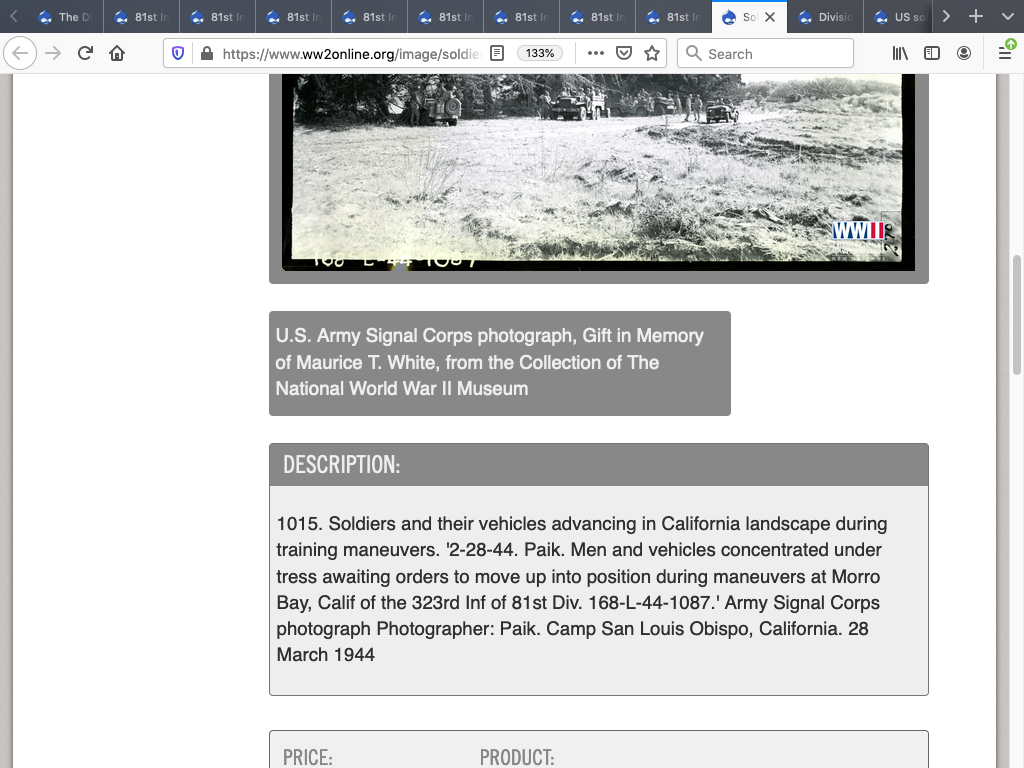Viewport: 1024px width, 768px height.
Task: Open tracking protection shield info
Action: pyautogui.click(x=178, y=54)
